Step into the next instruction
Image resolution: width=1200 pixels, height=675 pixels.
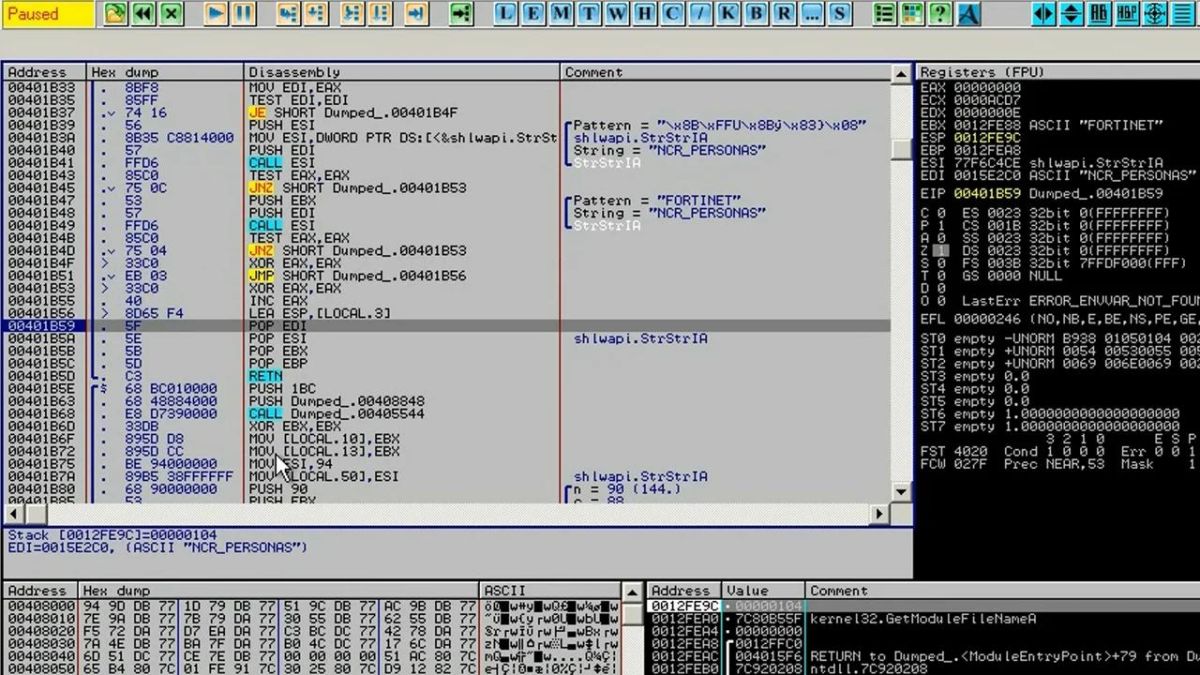(x=288, y=14)
